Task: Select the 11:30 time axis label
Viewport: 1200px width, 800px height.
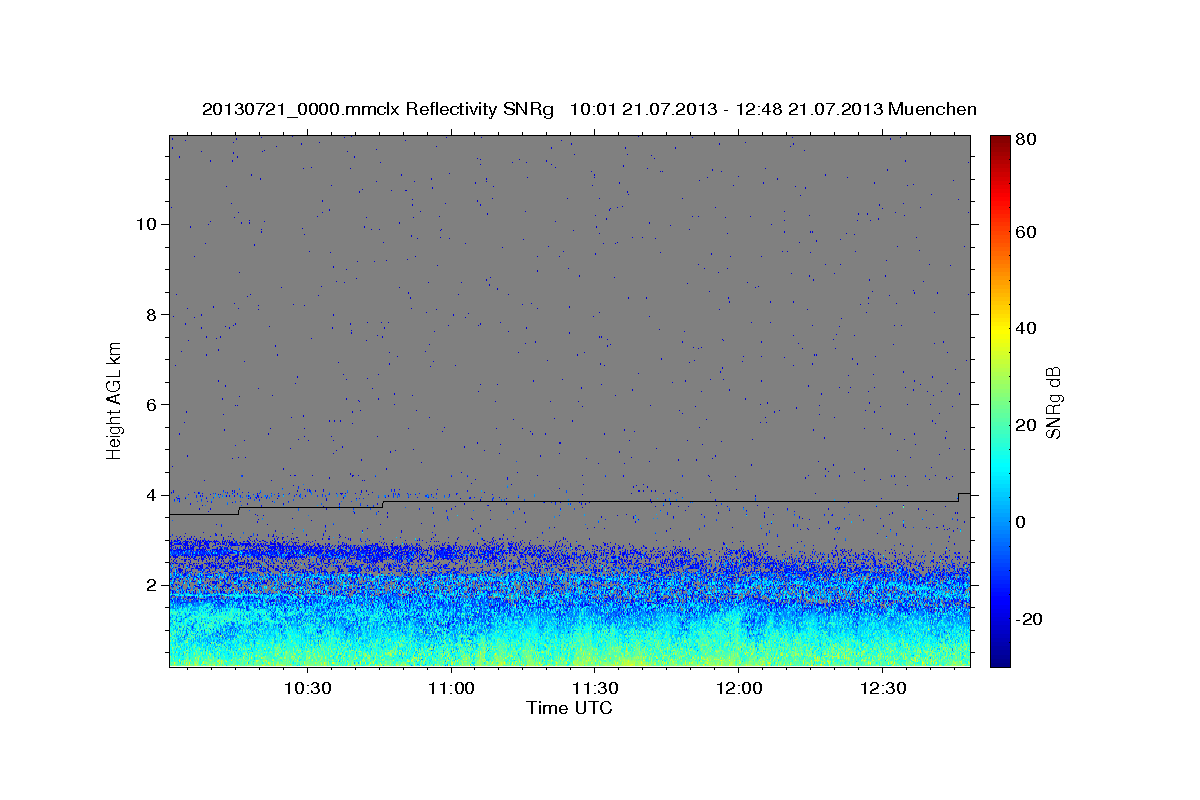Action: click(595, 690)
